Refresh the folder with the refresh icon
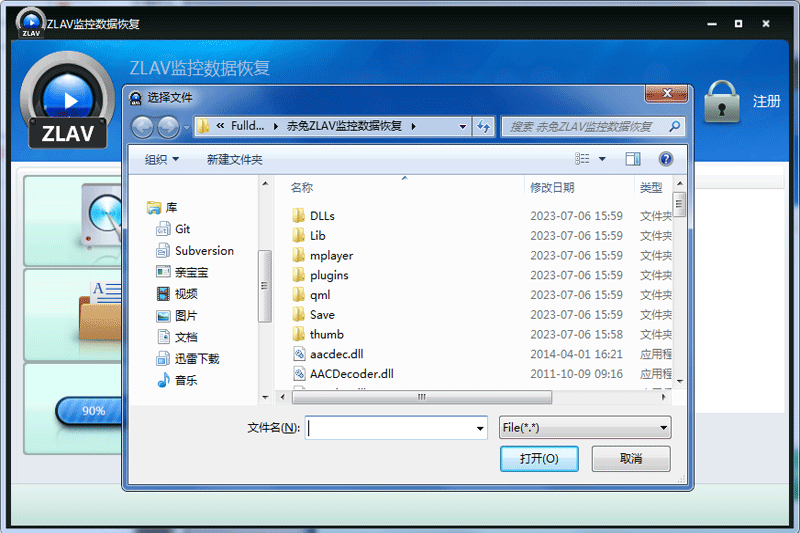Viewport: 800px width, 533px height. tap(483, 126)
